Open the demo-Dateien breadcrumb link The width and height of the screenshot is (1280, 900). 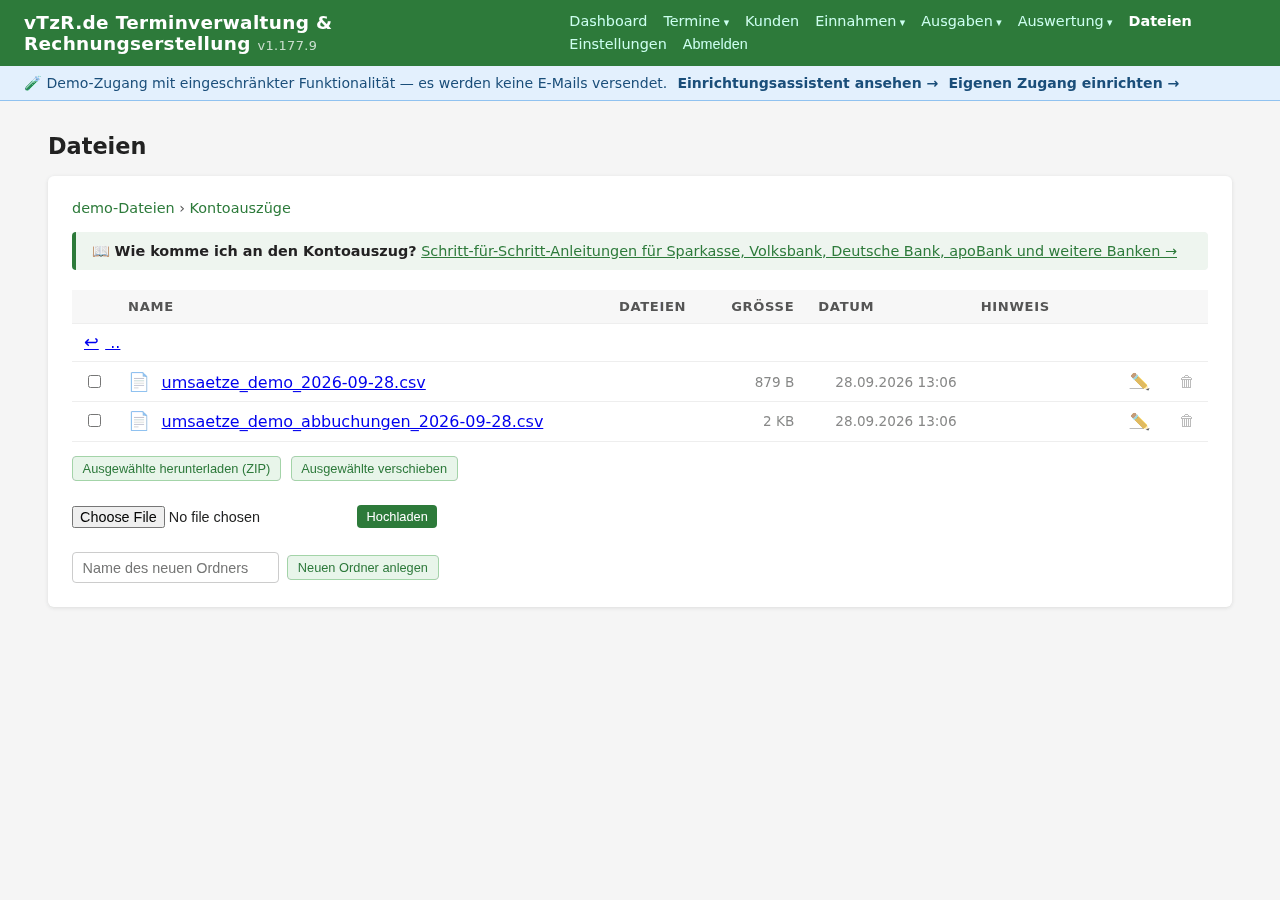(x=123, y=208)
